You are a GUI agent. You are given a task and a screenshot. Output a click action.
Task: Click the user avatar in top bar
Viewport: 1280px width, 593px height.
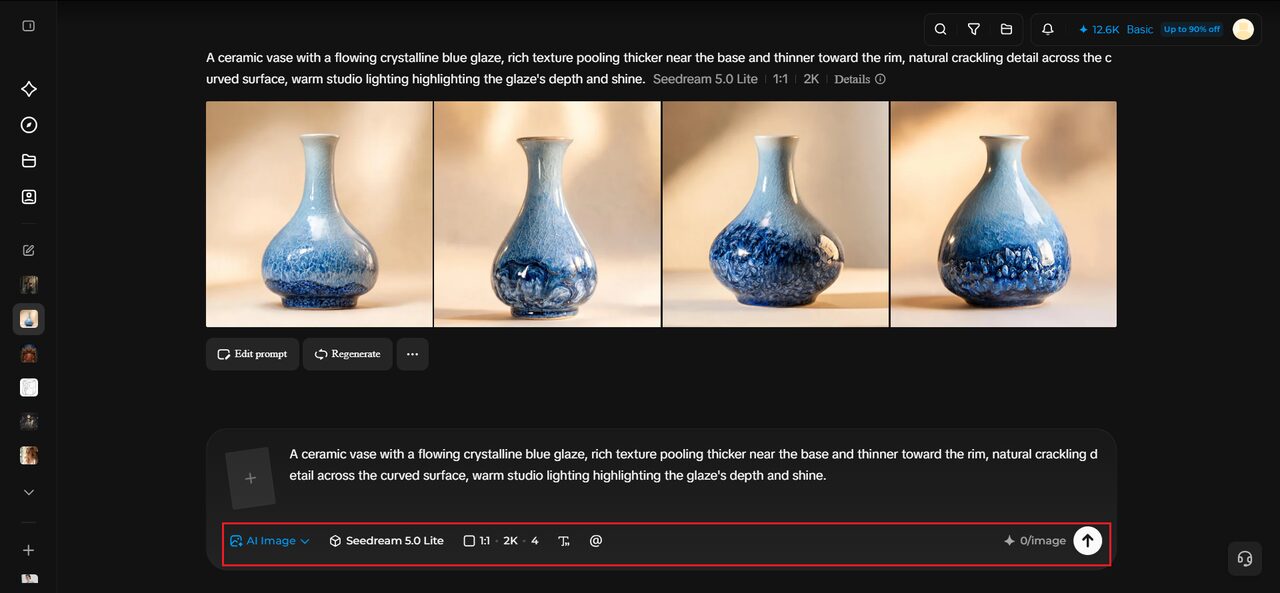(x=1243, y=29)
